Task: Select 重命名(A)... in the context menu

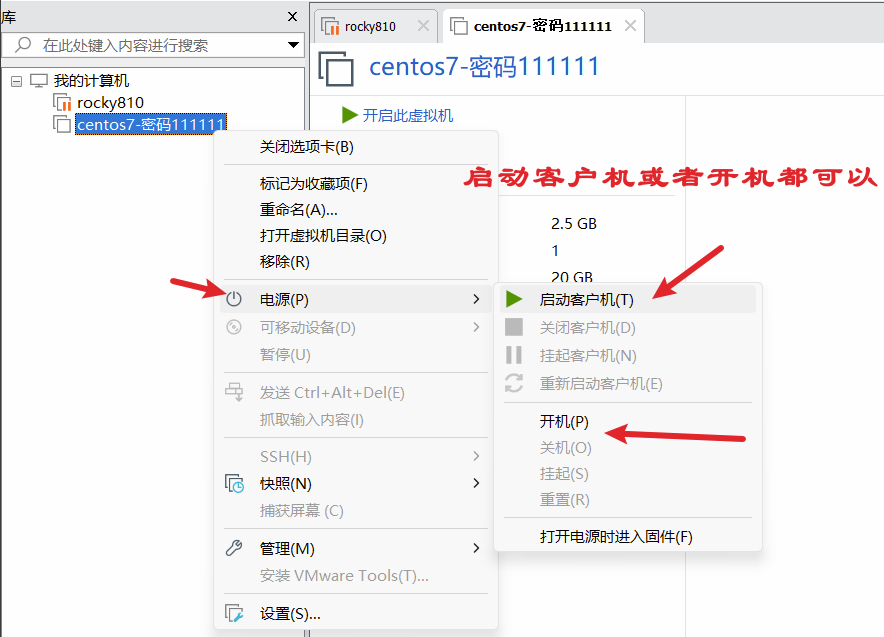Action: click(298, 210)
